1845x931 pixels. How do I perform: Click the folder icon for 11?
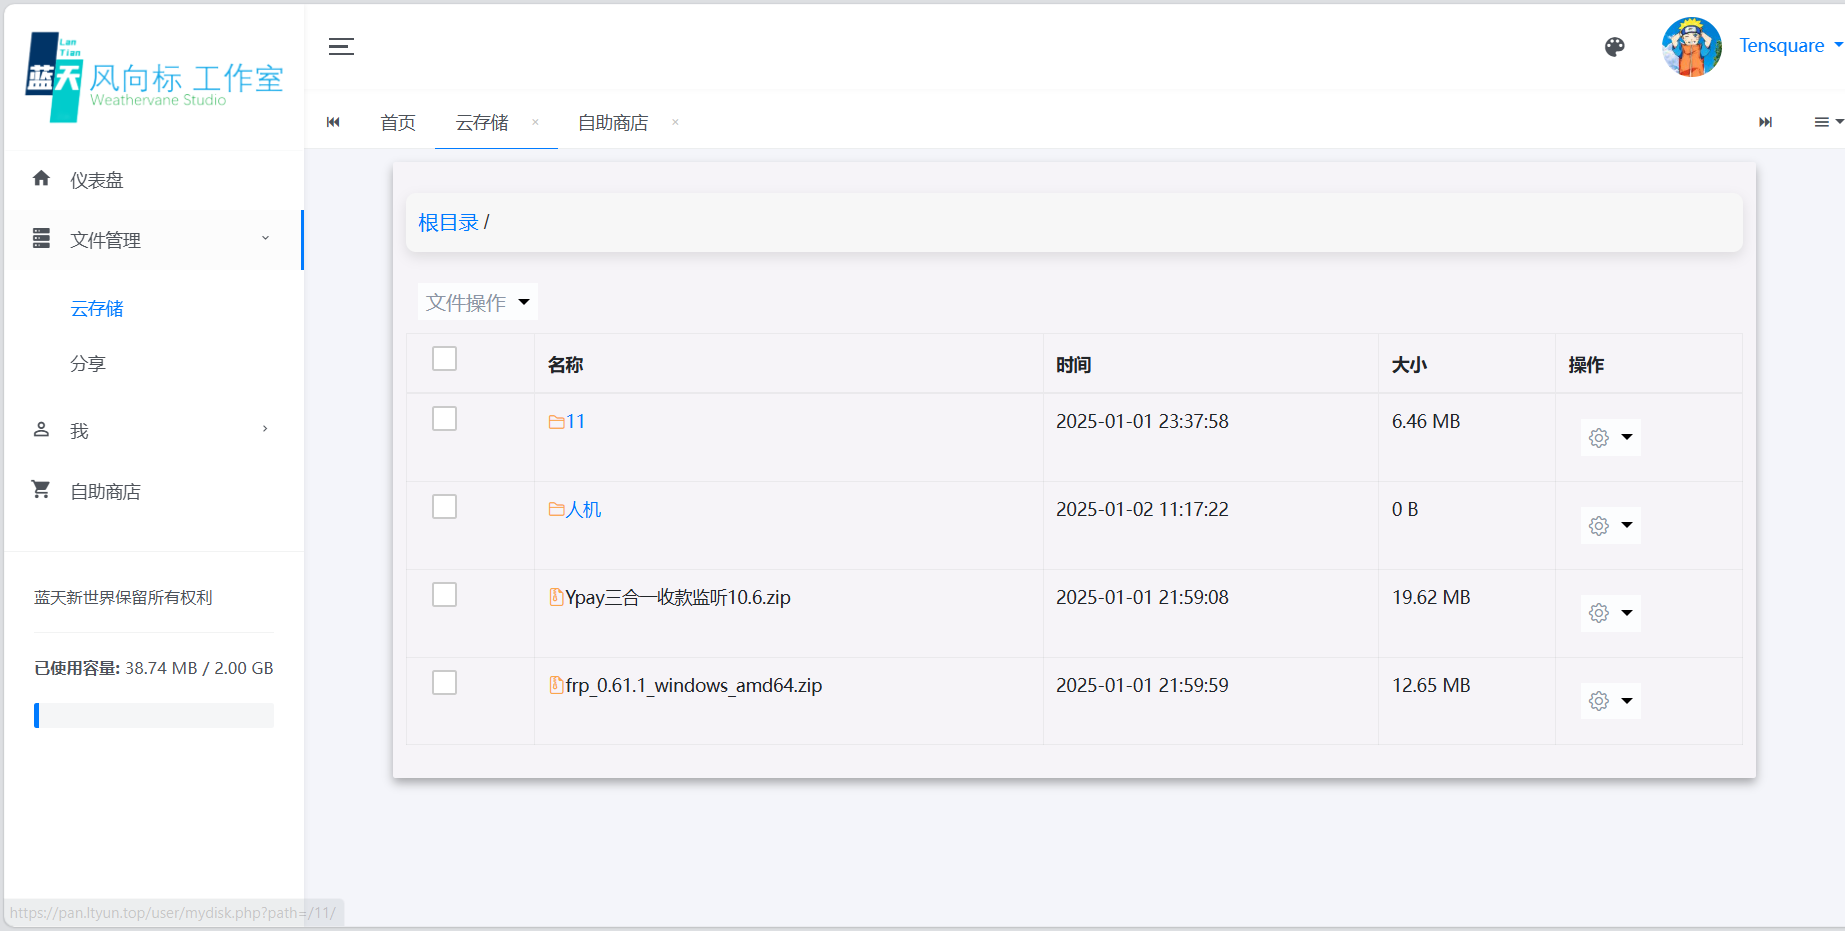point(556,422)
